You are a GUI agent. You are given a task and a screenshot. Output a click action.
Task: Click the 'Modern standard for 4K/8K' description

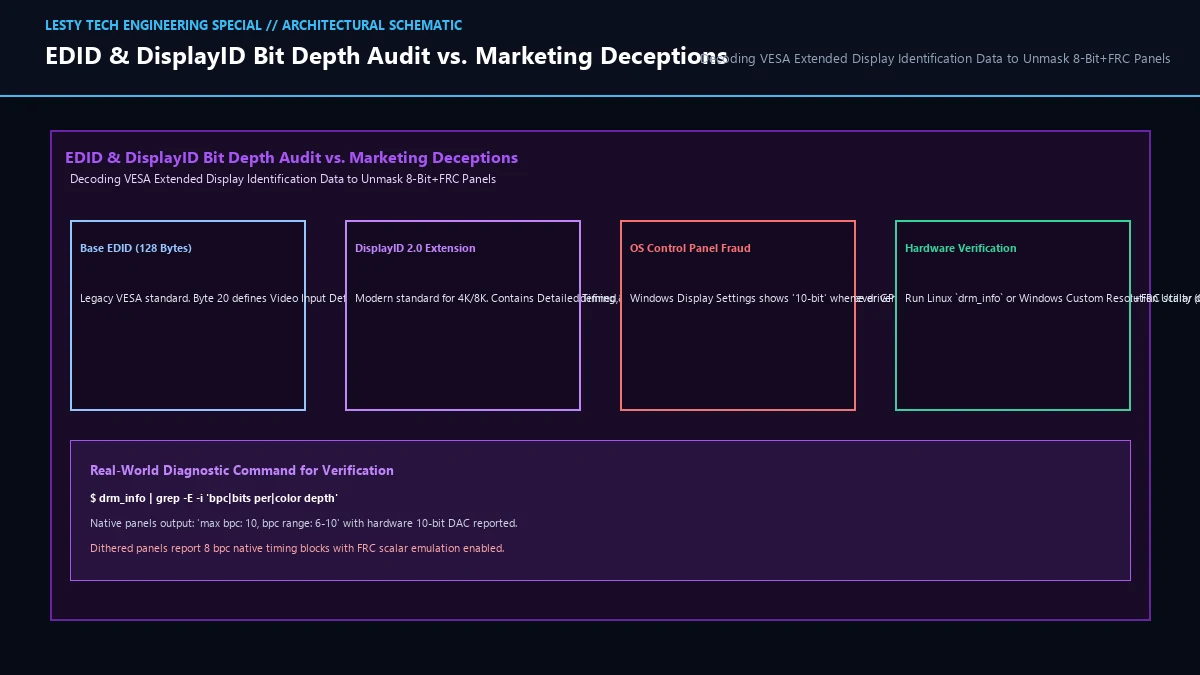click(488, 298)
